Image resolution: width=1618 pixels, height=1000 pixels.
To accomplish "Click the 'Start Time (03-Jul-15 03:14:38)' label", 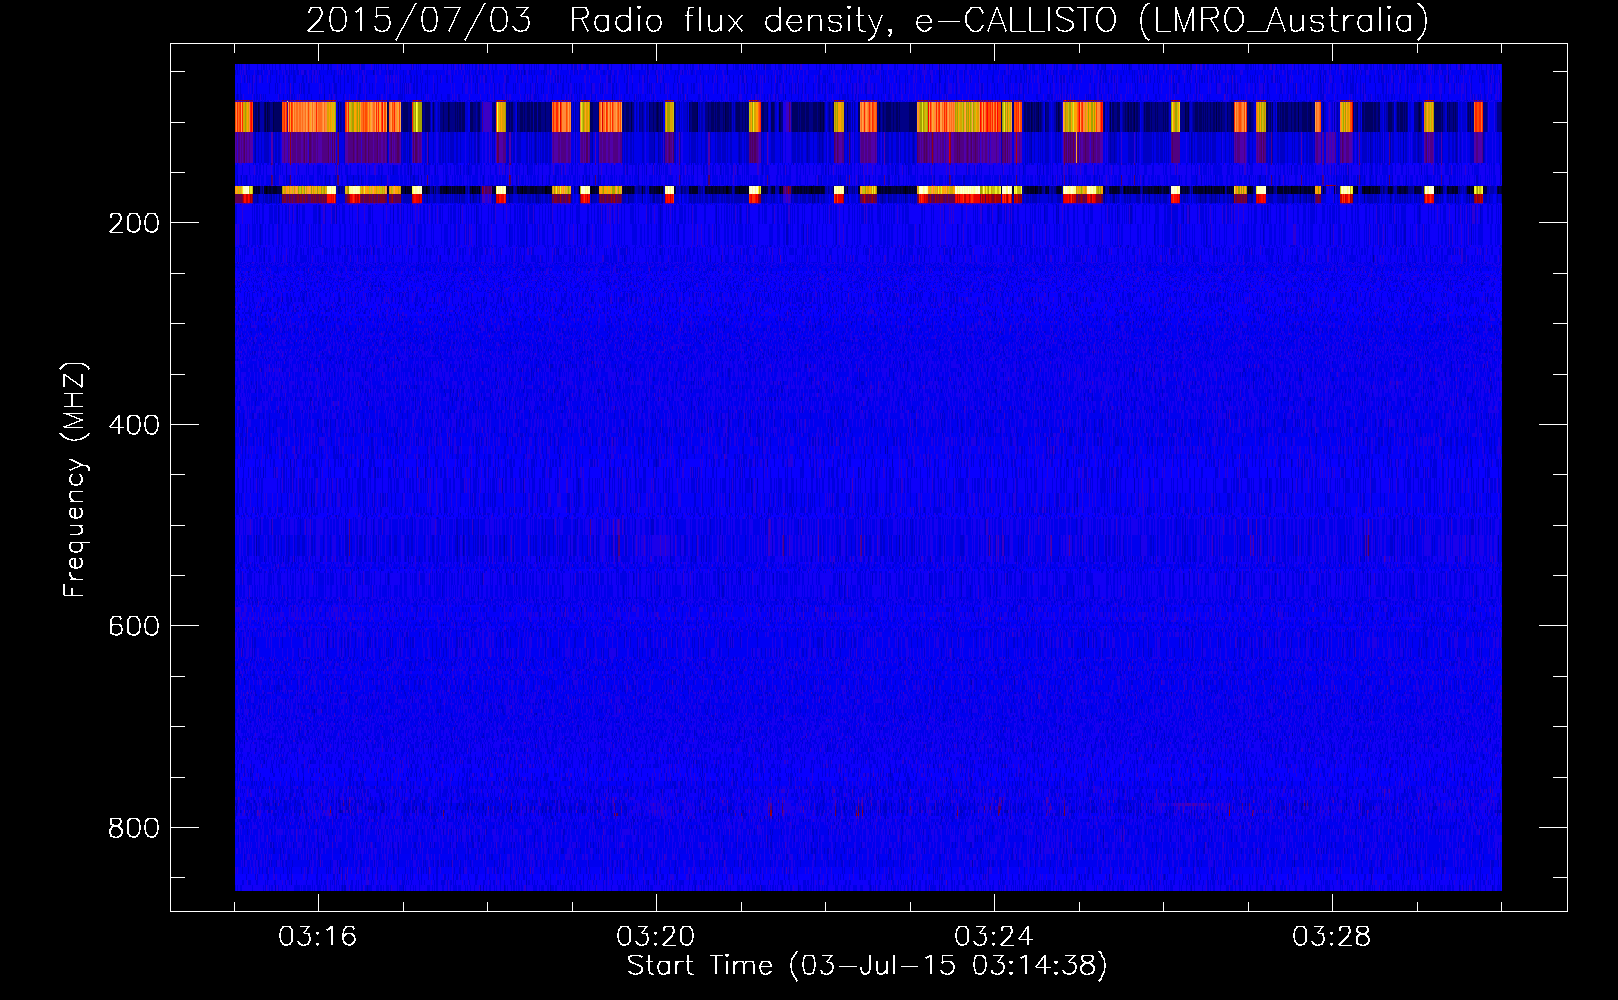I will [867, 966].
